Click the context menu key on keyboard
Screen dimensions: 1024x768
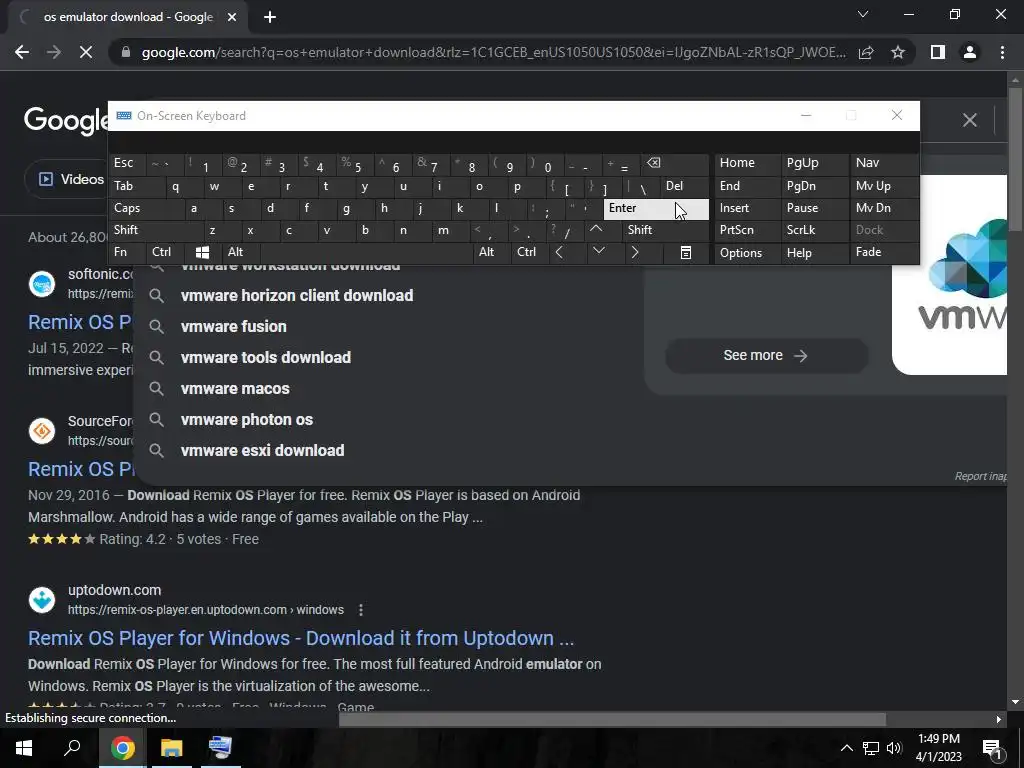[686, 253]
